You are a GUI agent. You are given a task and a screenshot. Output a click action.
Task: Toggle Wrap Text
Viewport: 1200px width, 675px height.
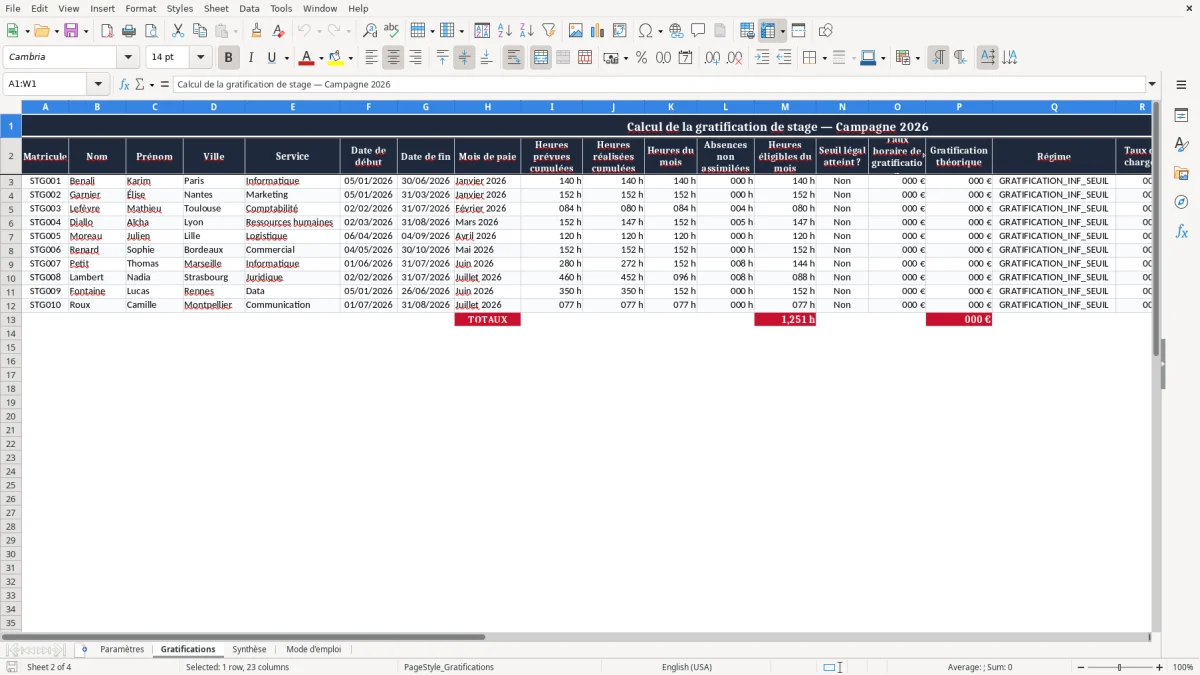coord(514,58)
